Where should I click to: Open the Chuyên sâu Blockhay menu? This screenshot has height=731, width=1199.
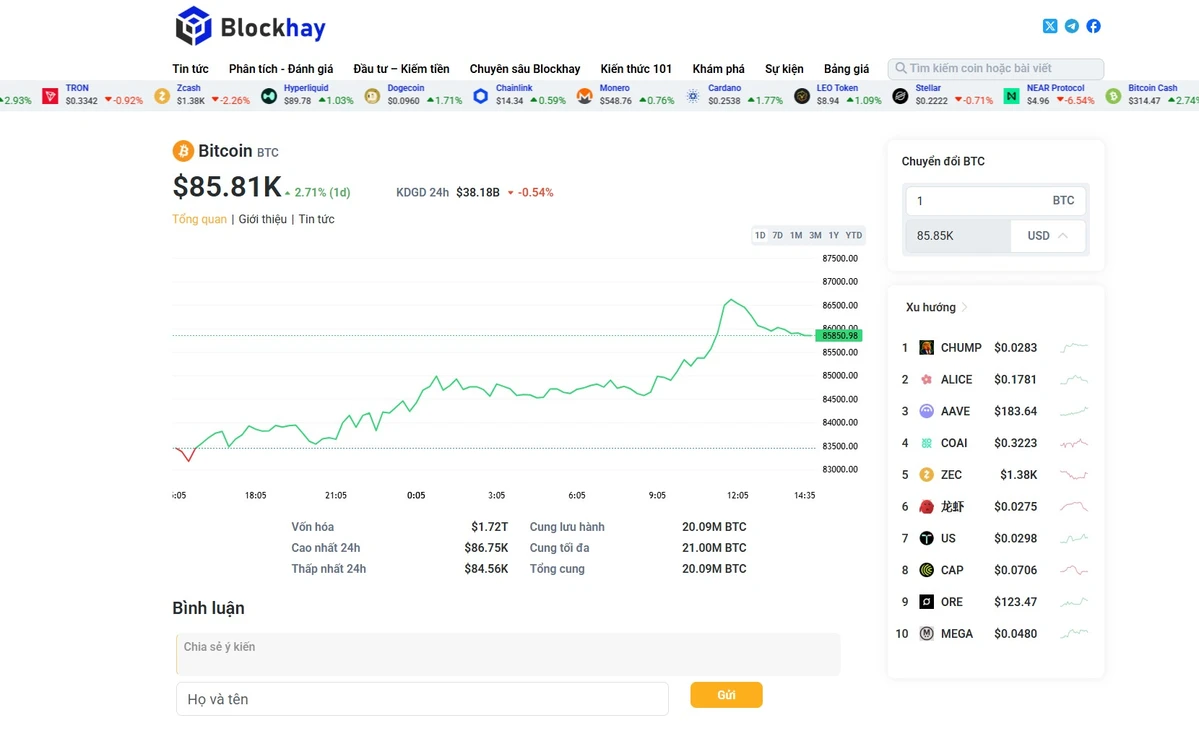pos(525,69)
